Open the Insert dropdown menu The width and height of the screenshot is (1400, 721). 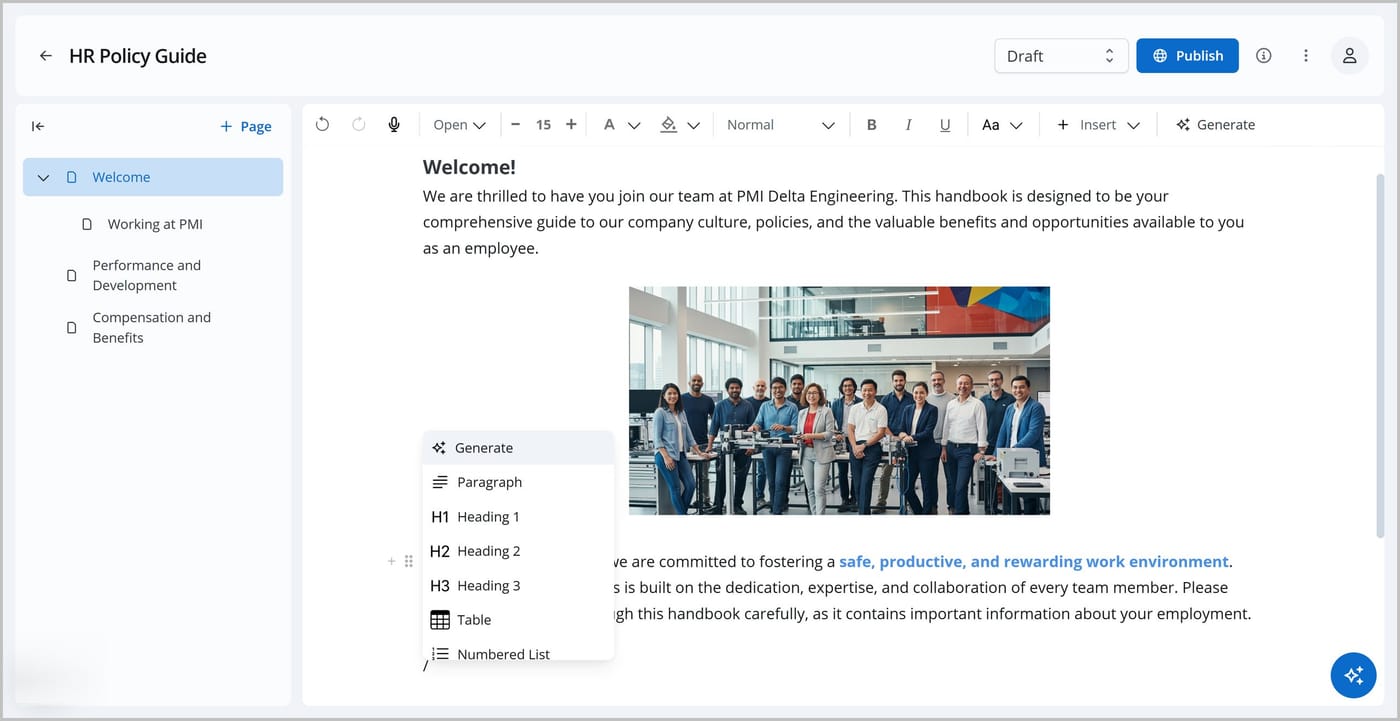[x=1098, y=125]
